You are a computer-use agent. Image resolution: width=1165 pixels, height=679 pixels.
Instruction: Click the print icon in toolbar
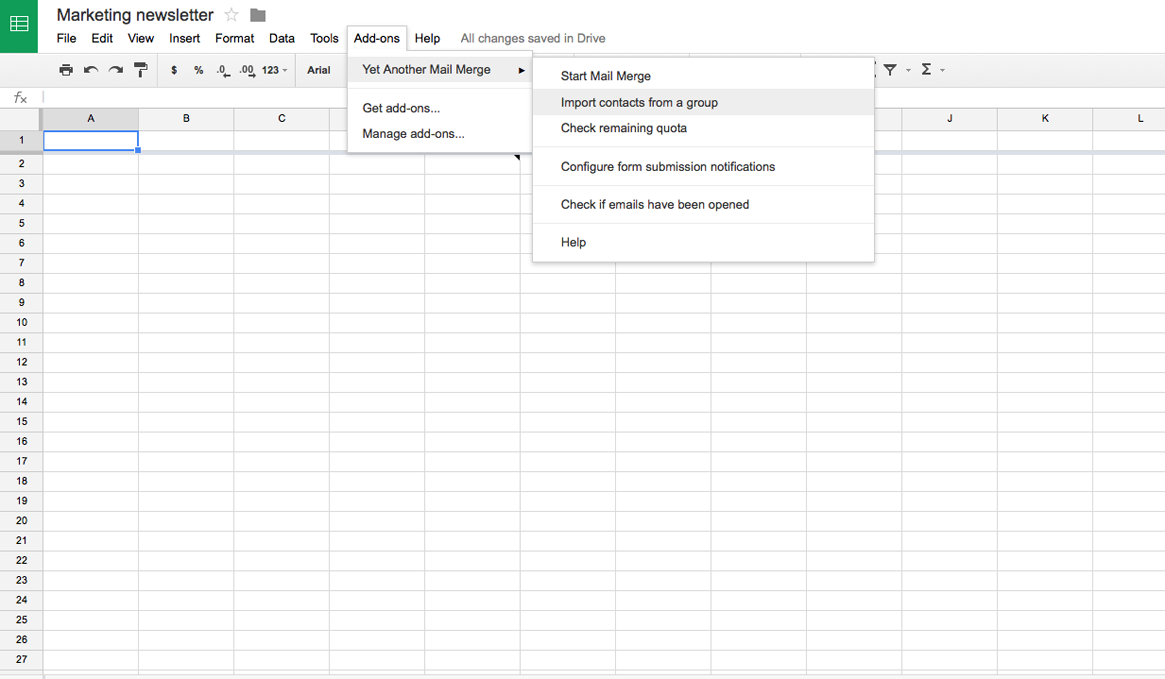click(66, 70)
